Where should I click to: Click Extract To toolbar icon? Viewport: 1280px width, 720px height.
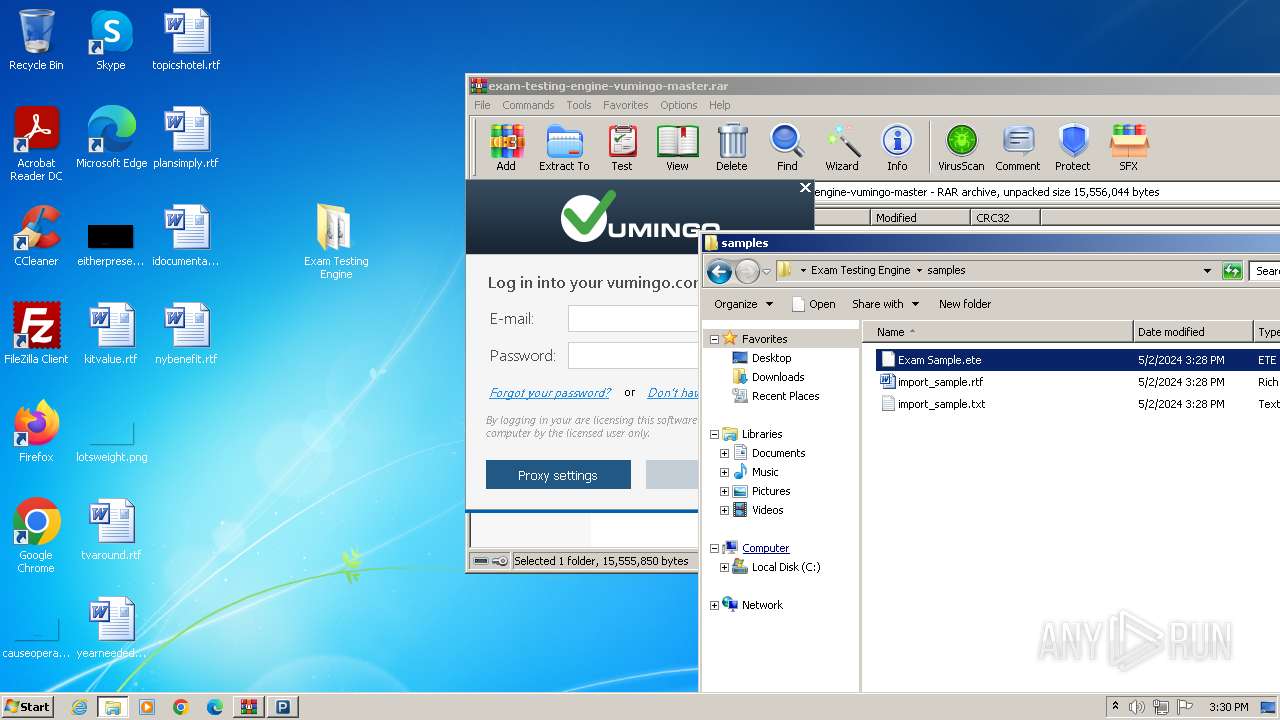click(x=564, y=147)
